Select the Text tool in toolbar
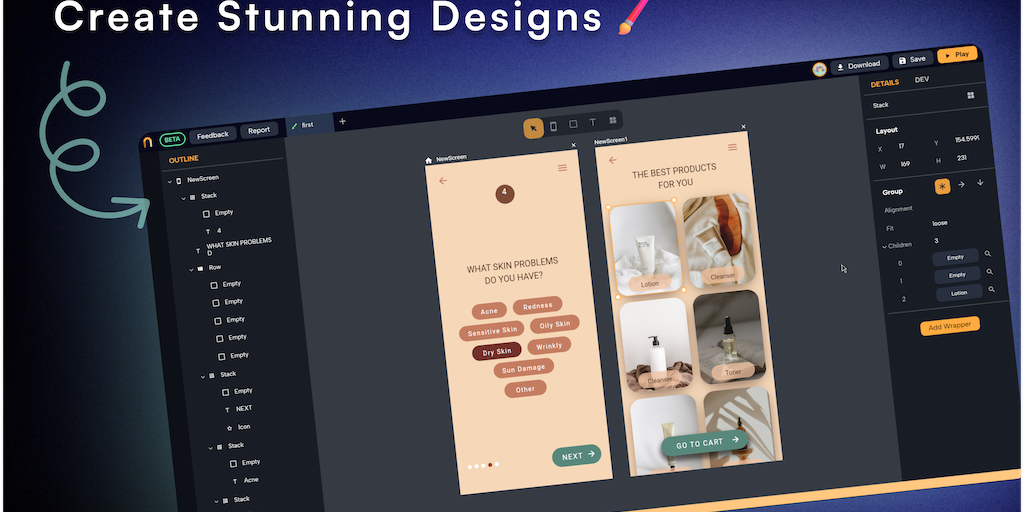This screenshot has width=1024, height=512. click(x=592, y=122)
